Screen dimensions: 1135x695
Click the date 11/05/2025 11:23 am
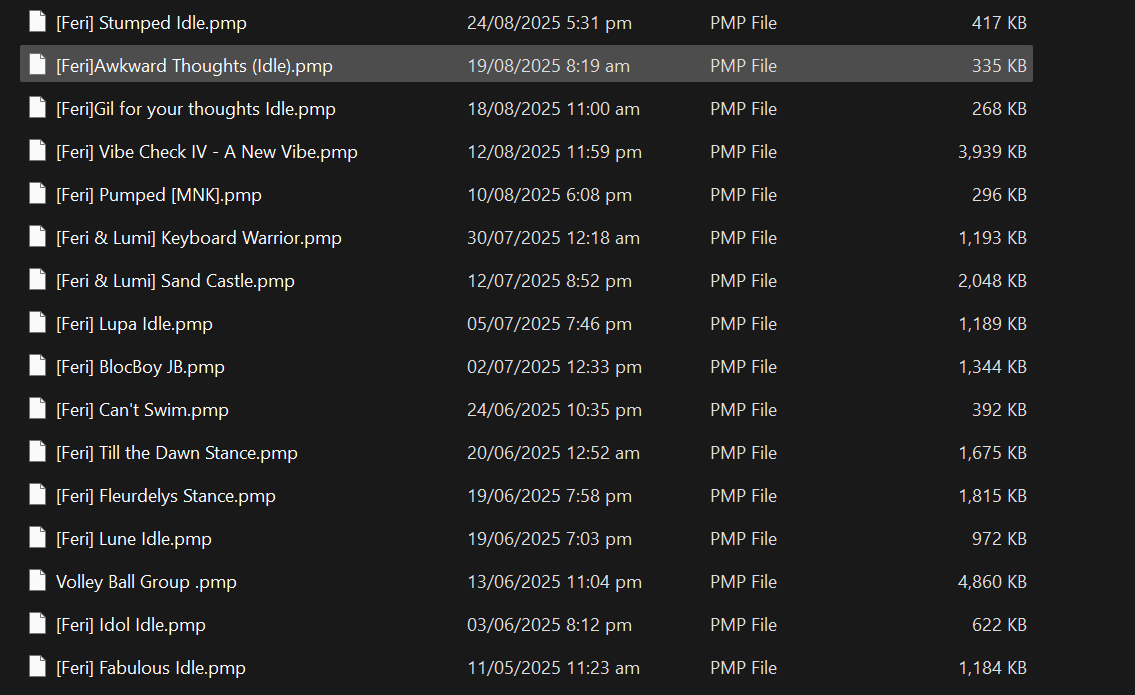554,668
